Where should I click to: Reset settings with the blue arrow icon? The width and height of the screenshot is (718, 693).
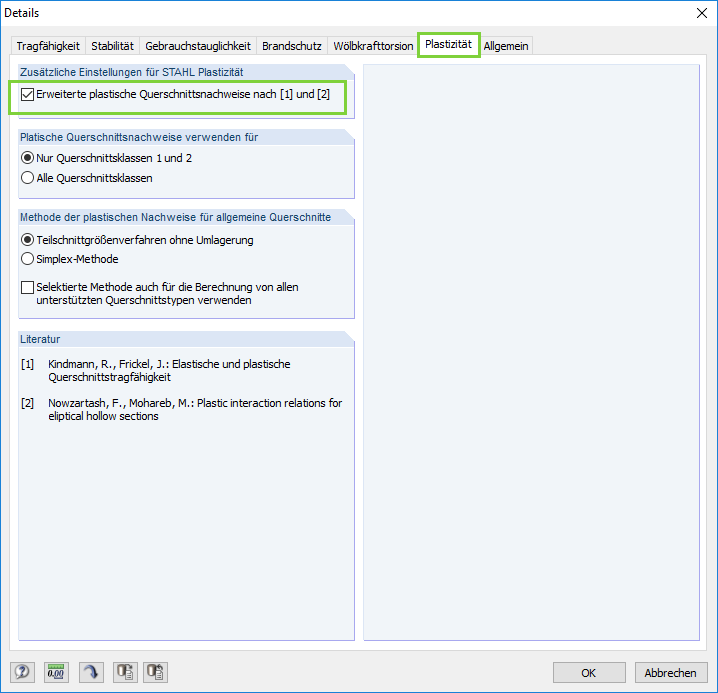point(91,672)
